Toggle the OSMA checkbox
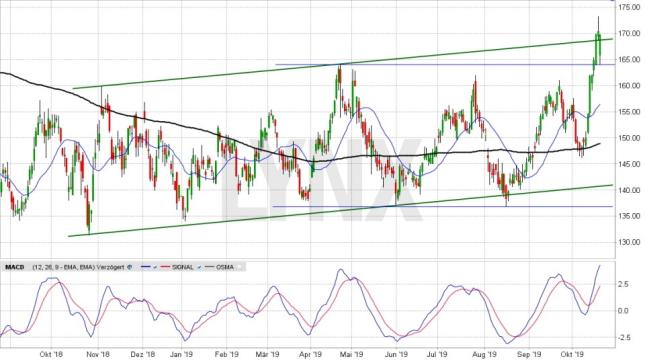This screenshot has width=645, height=363. 239,268
